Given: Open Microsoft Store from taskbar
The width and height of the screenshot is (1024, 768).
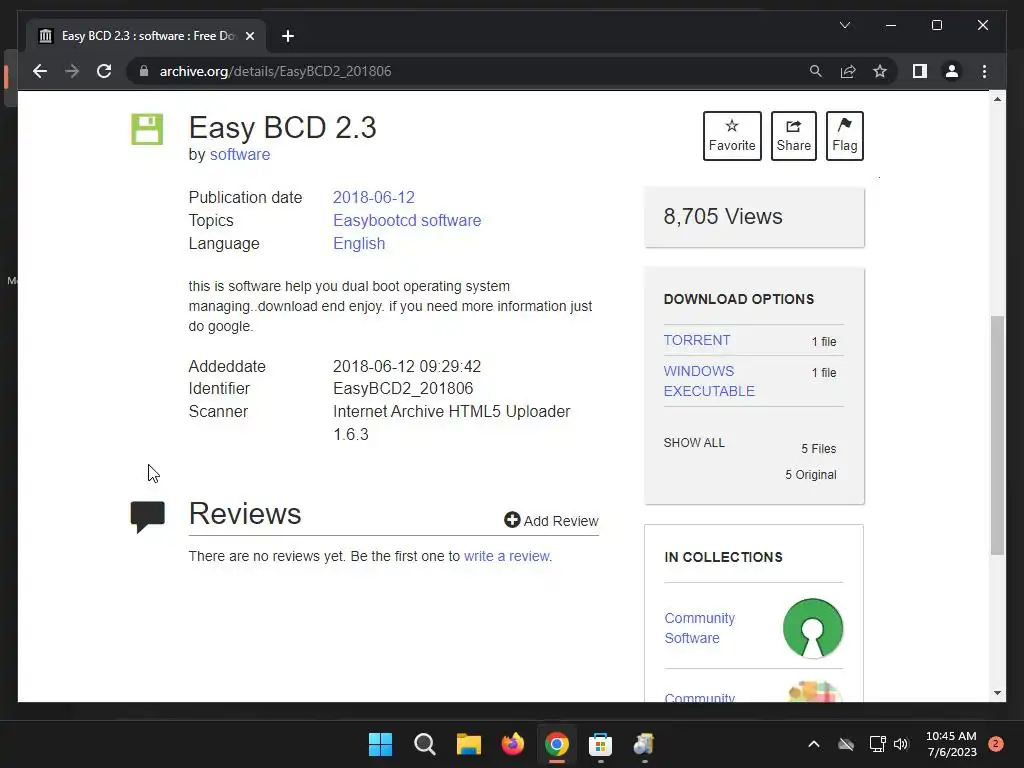Looking at the screenshot, I should [600, 744].
